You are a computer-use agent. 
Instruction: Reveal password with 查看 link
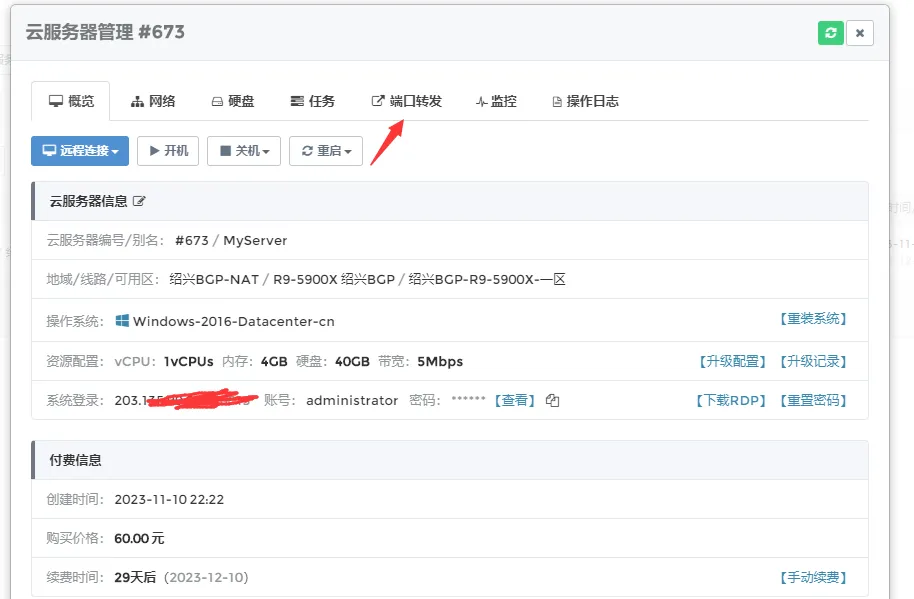coord(515,400)
